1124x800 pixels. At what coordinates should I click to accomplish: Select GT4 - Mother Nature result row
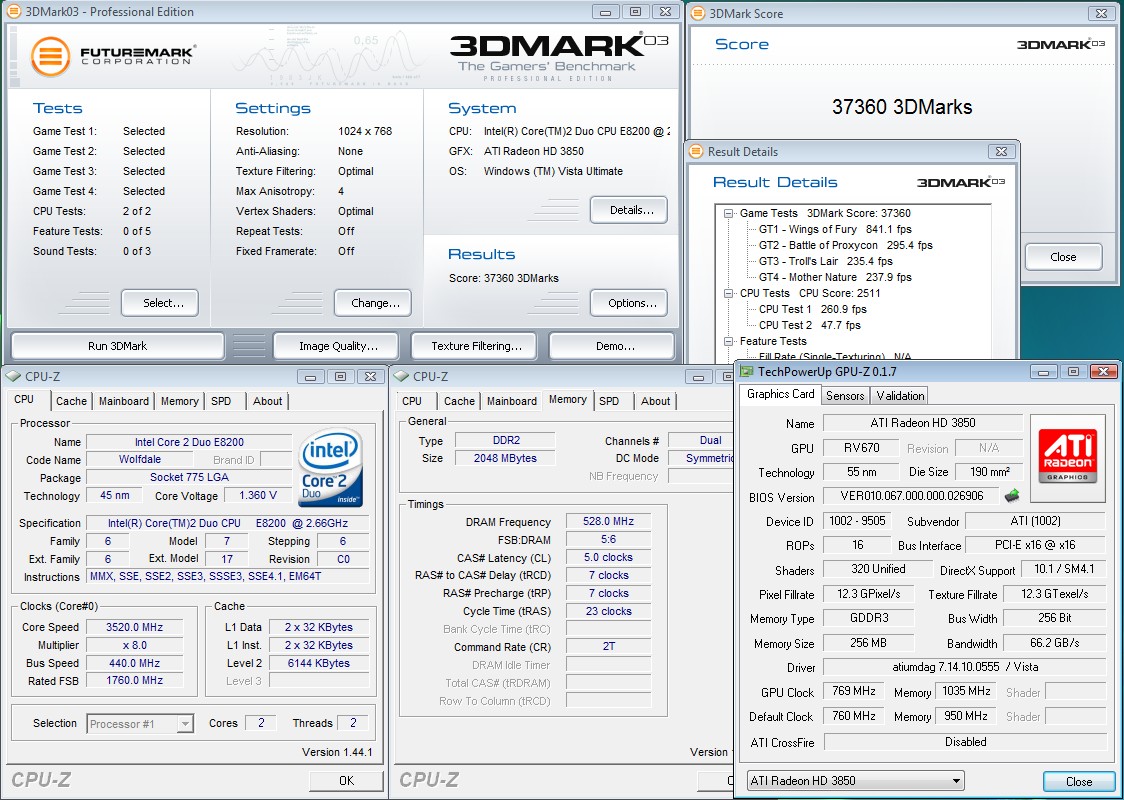(835, 277)
